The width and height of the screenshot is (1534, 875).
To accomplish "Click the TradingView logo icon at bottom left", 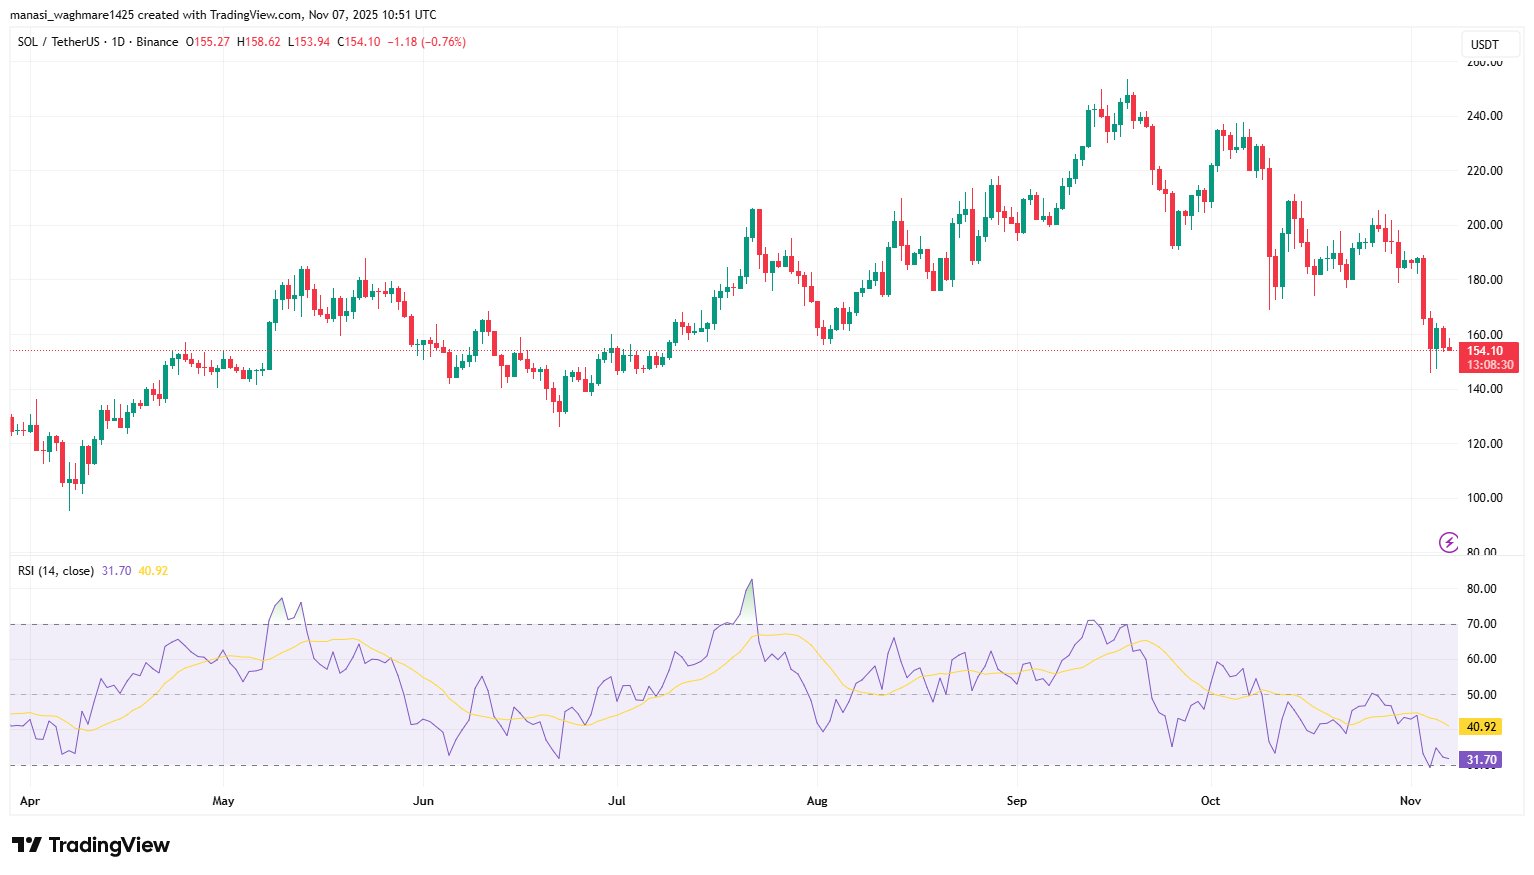I will click(x=27, y=845).
